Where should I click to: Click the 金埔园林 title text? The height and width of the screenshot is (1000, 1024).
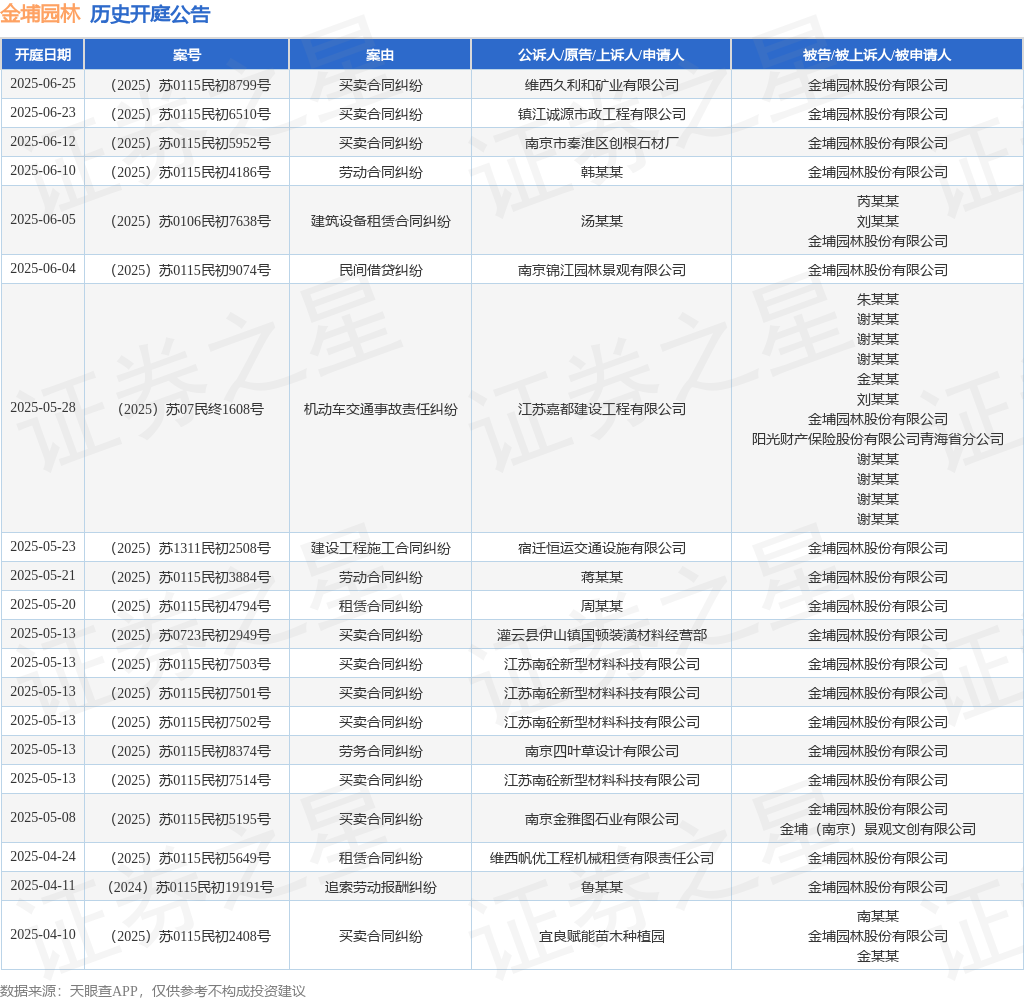[40, 14]
